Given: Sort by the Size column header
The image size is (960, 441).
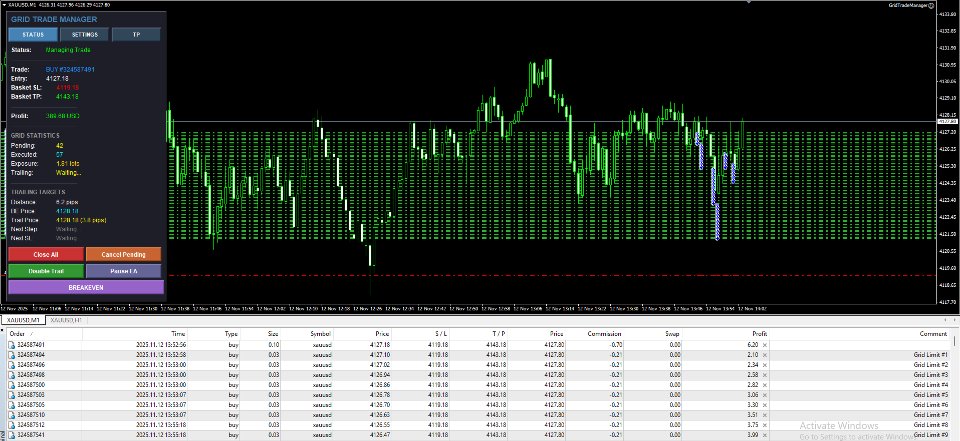Looking at the screenshot, I should click(272, 334).
